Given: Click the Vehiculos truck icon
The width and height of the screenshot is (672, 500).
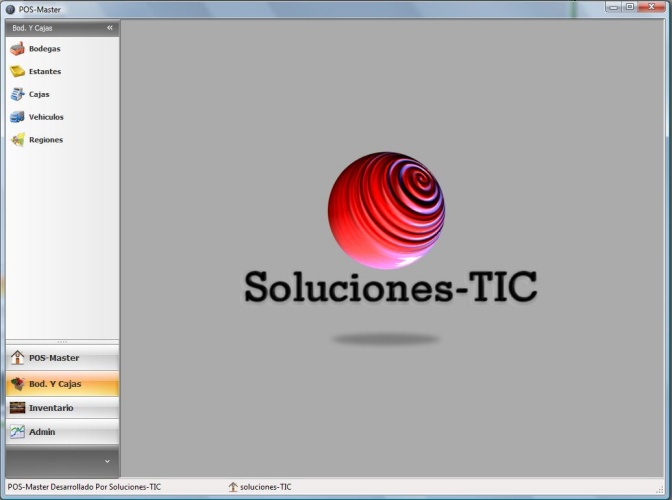Looking at the screenshot, I should [x=18, y=117].
